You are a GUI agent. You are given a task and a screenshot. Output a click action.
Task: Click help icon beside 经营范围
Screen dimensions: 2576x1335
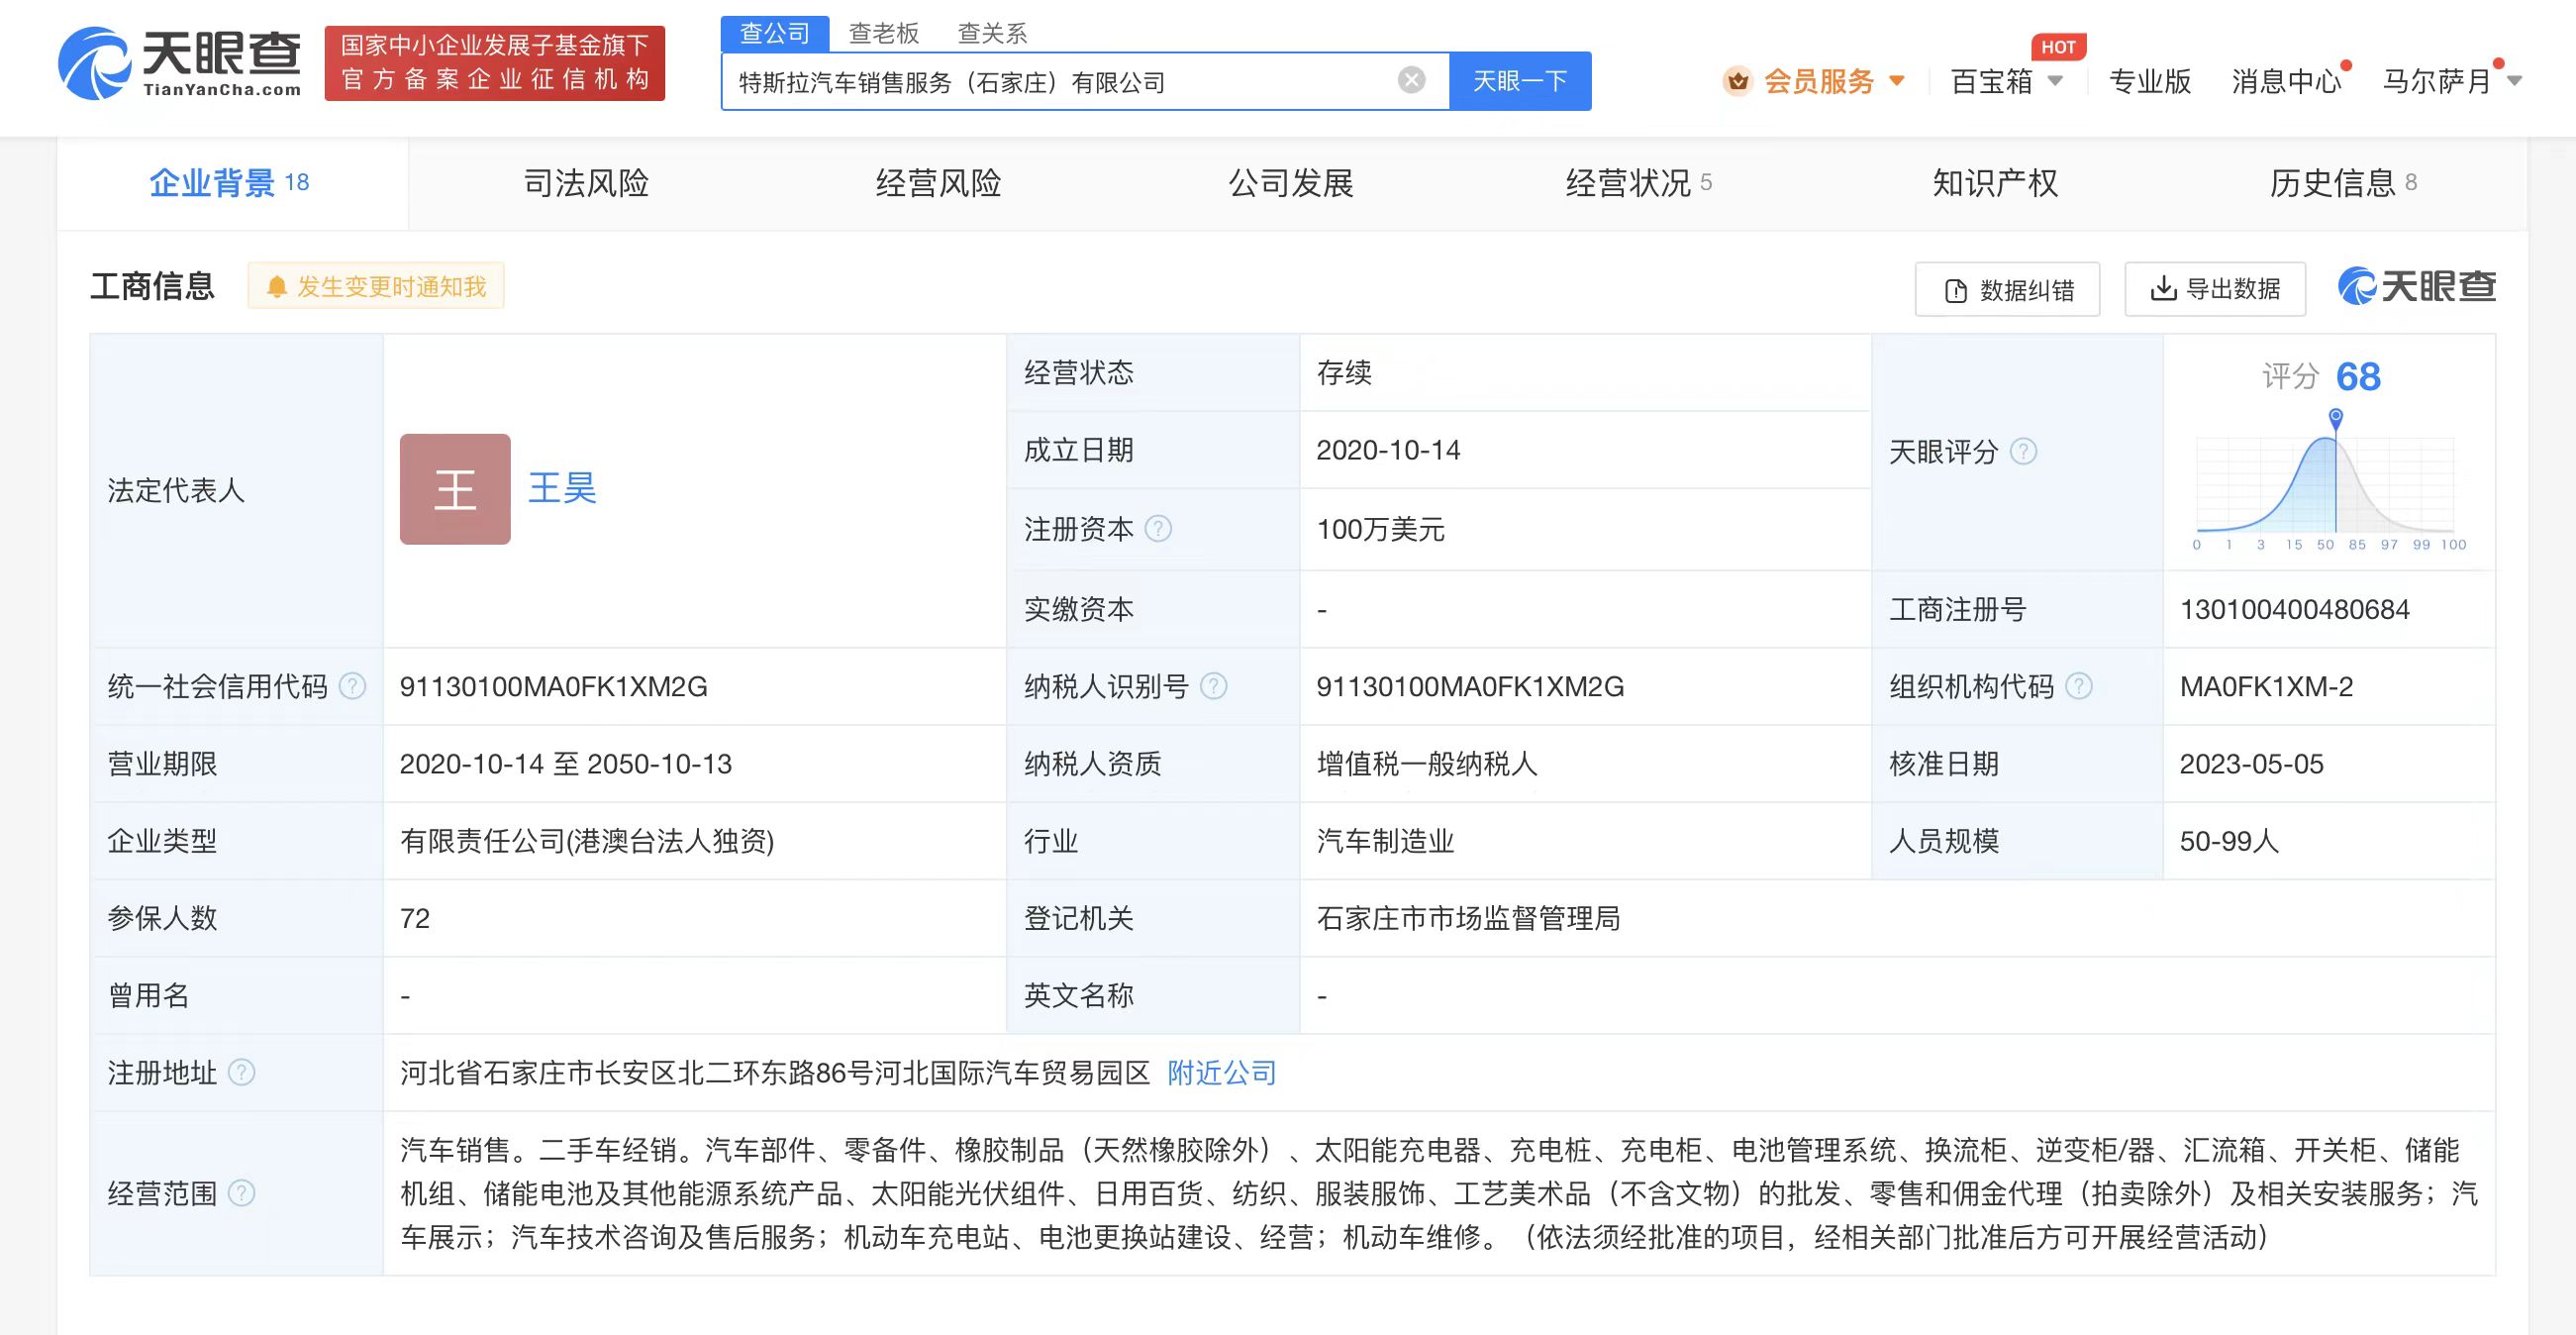click(x=242, y=1193)
